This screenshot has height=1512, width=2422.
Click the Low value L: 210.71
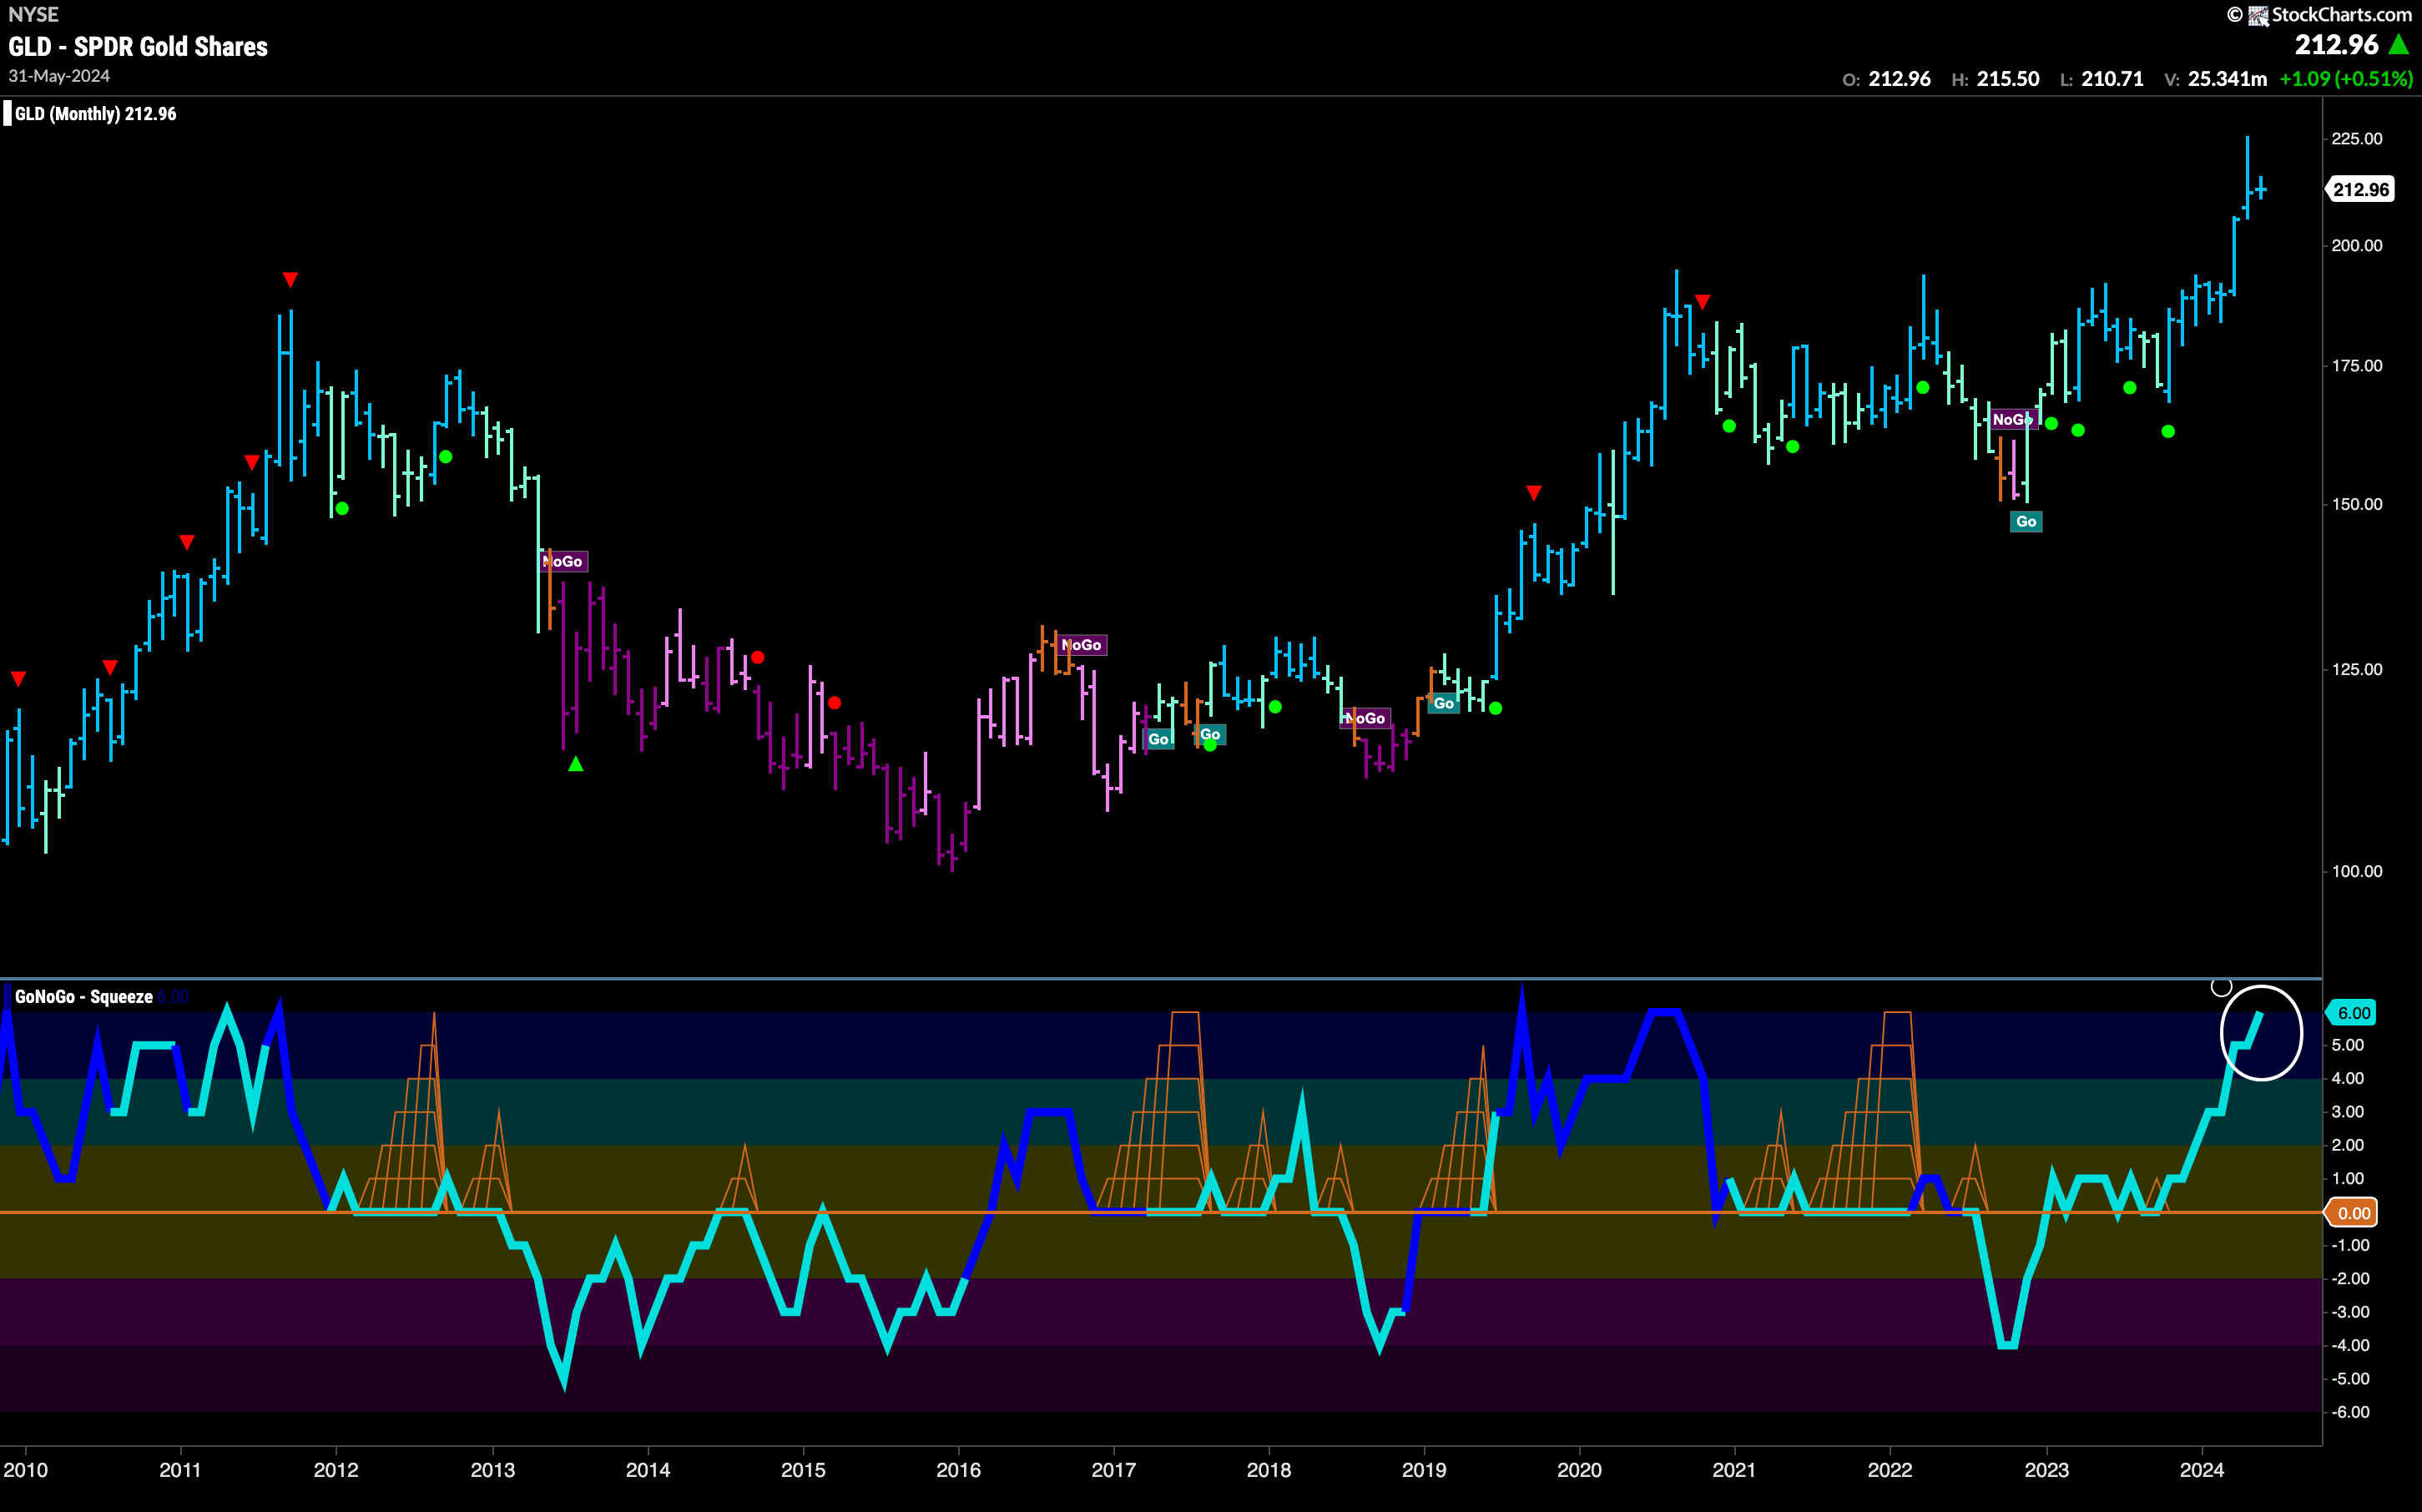click(2102, 79)
